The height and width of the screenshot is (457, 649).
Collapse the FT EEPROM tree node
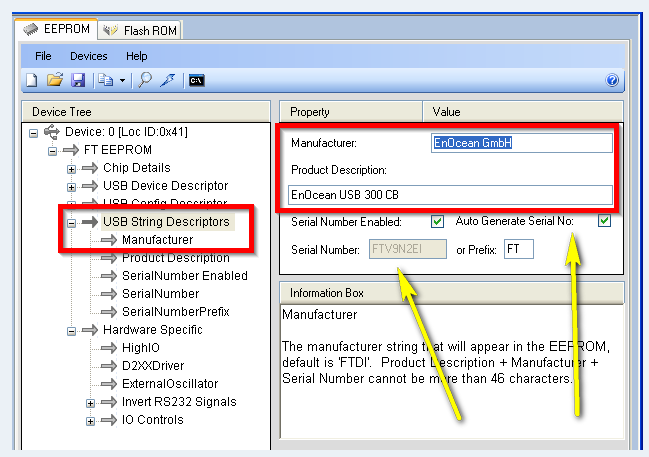(52, 151)
